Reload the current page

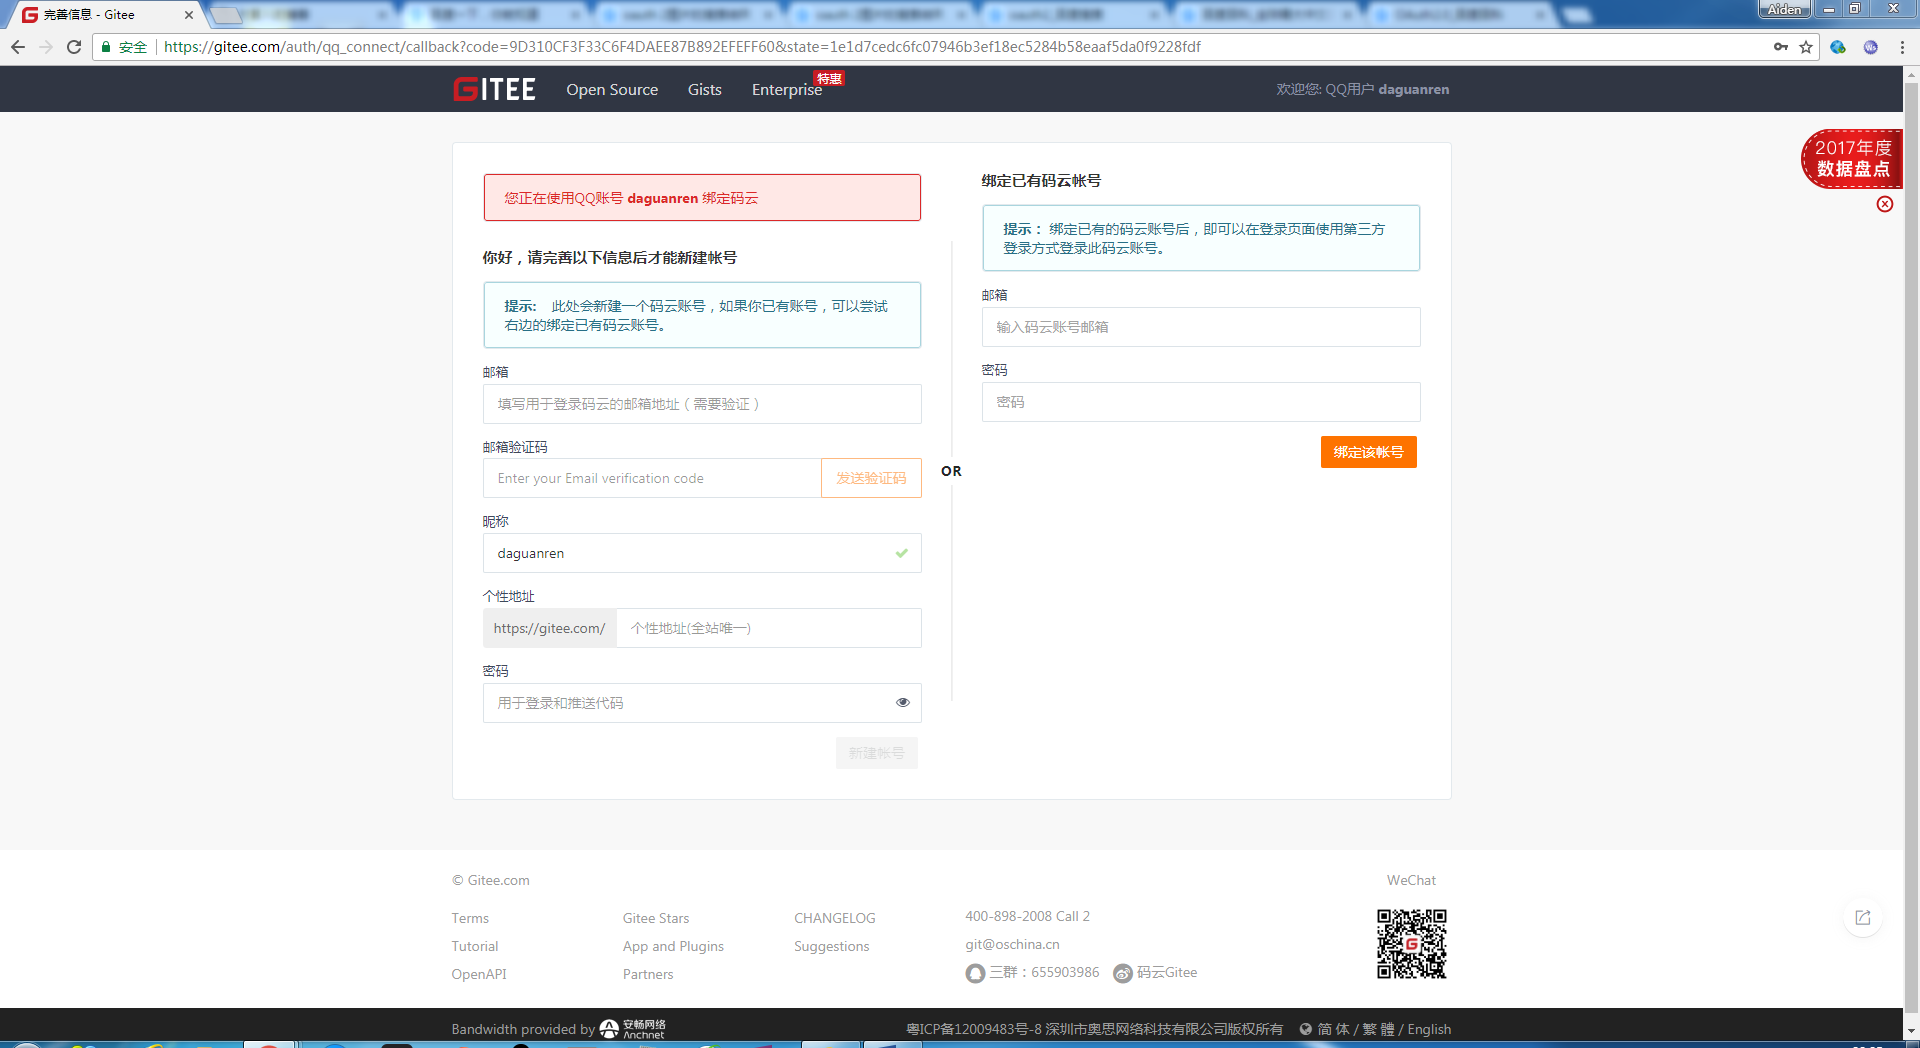[74, 47]
